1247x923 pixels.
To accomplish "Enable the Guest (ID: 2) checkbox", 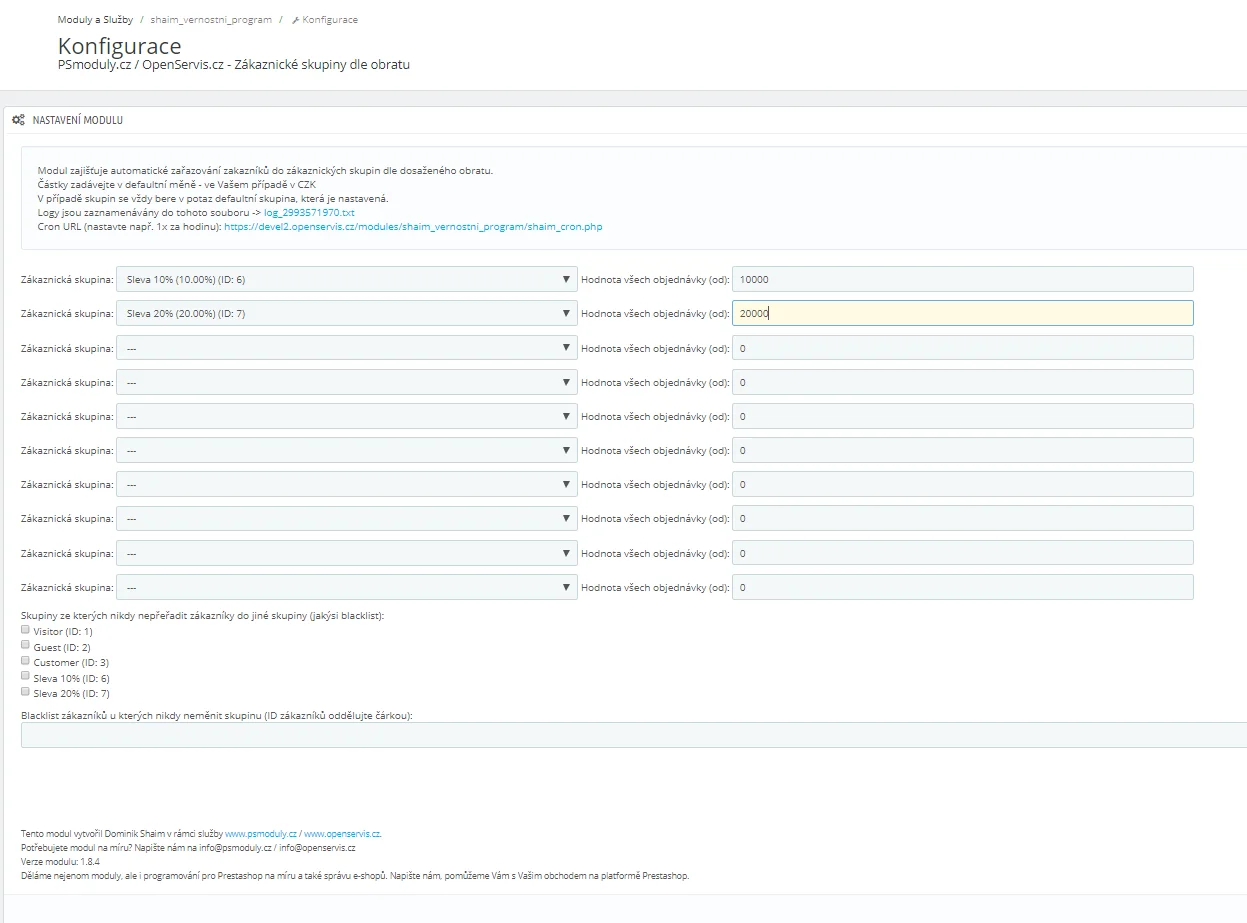I will 26,645.
